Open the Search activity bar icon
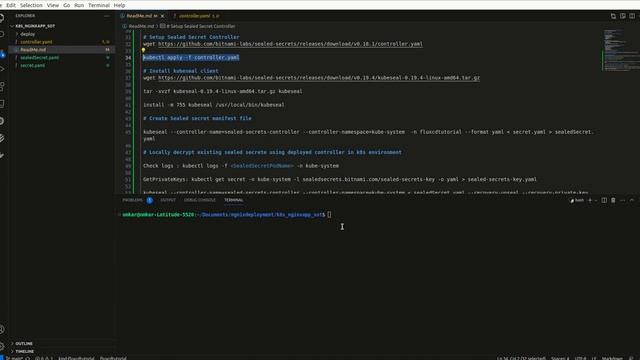The height and width of the screenshot is (360, 640). click(2, 34)
